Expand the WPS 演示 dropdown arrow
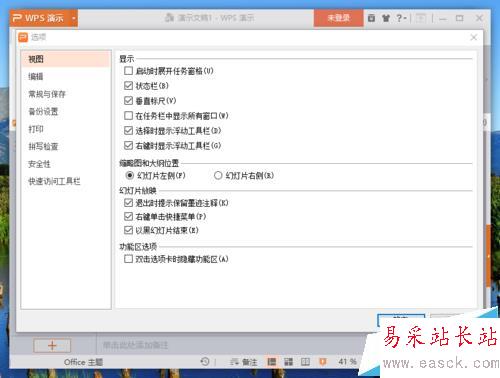The height and width of the screenshot is (378, 500). coord(74,18)
